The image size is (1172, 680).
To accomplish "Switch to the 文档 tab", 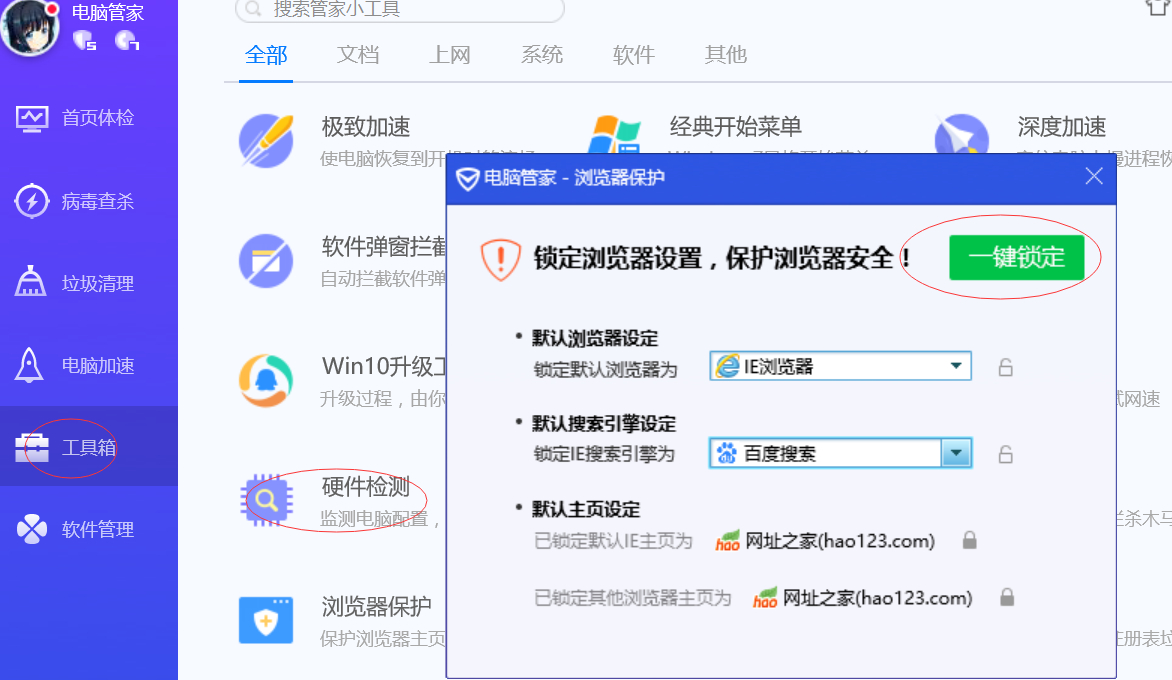I will (x=358, y=55).
